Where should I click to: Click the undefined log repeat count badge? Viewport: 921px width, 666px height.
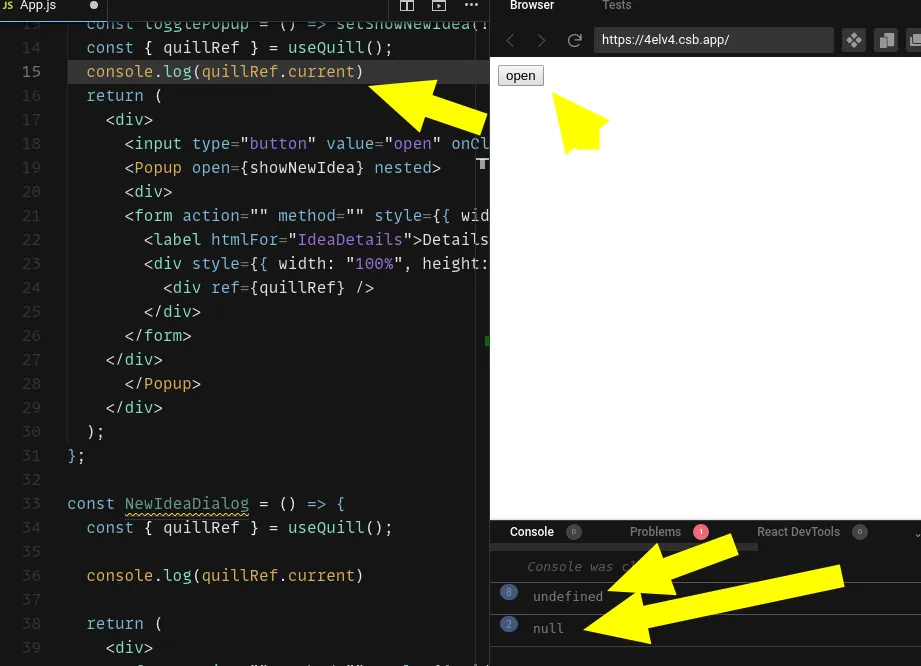point(509,592)
